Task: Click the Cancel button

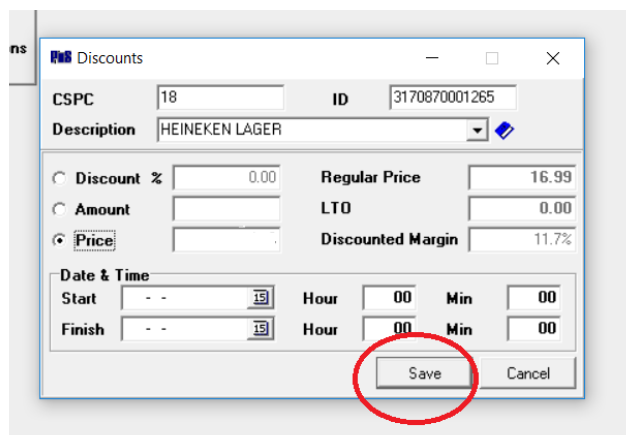Action: coord(528,373)
